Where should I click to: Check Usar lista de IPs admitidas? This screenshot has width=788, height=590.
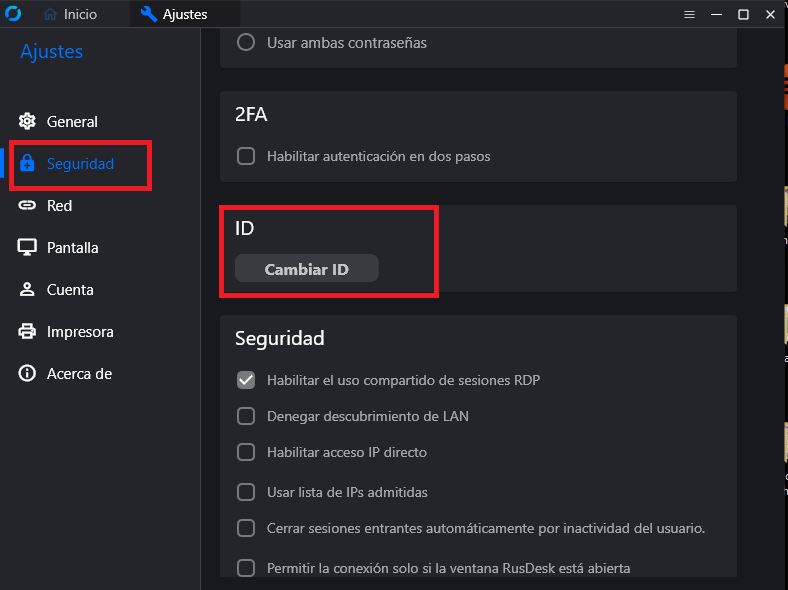[x=246, y=492]
